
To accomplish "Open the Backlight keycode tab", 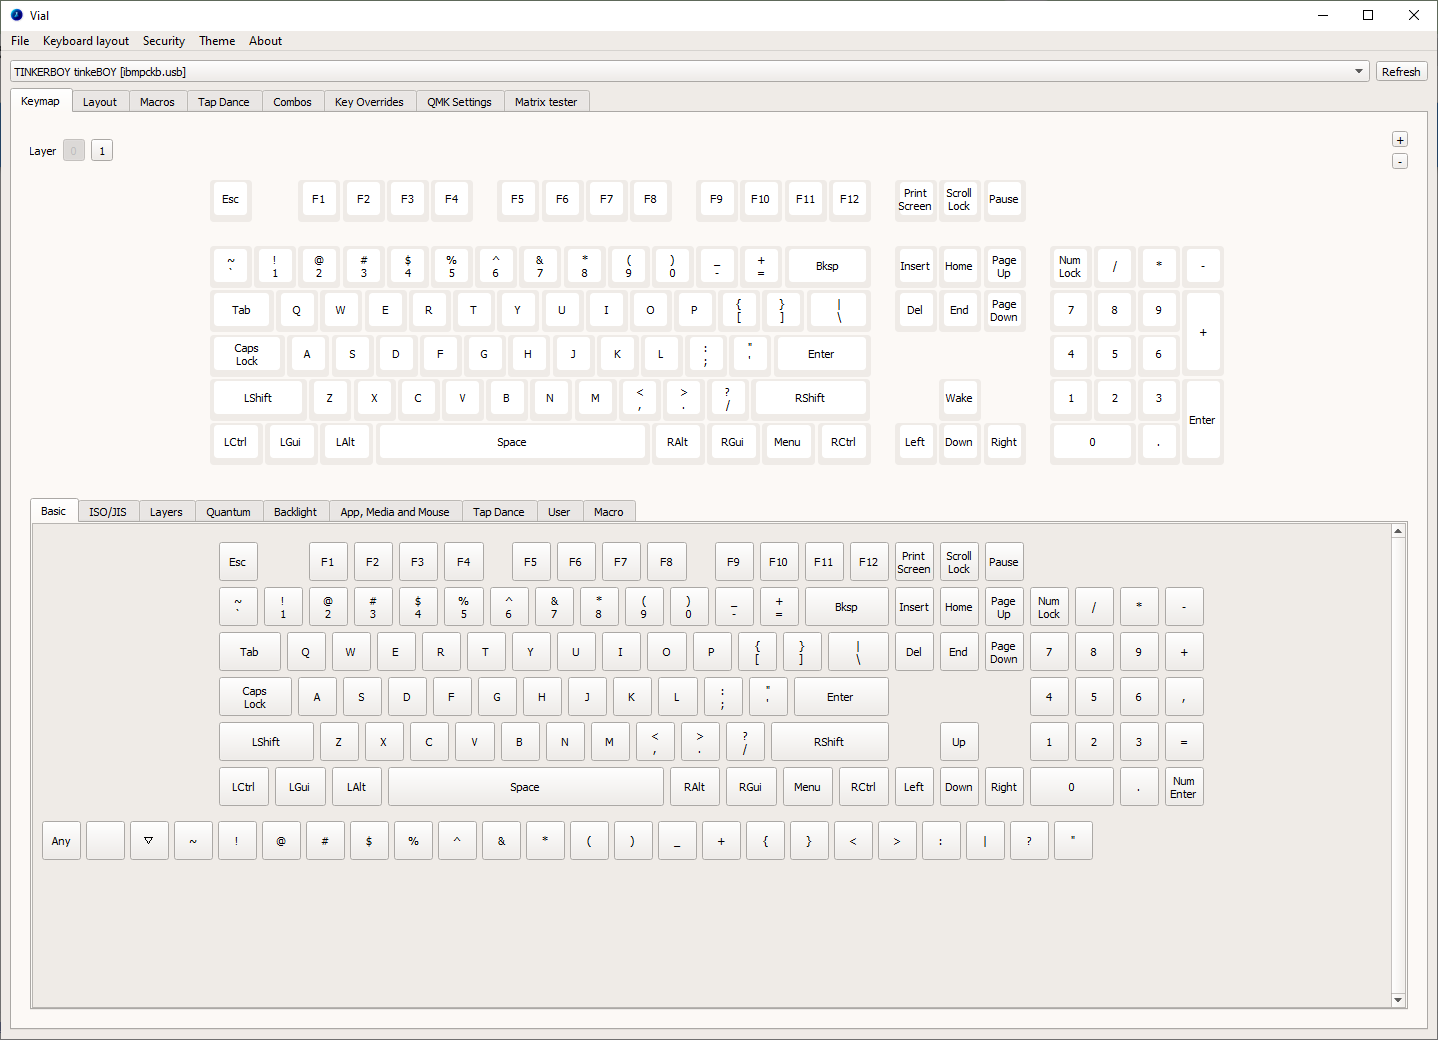I will pos(296,512).
